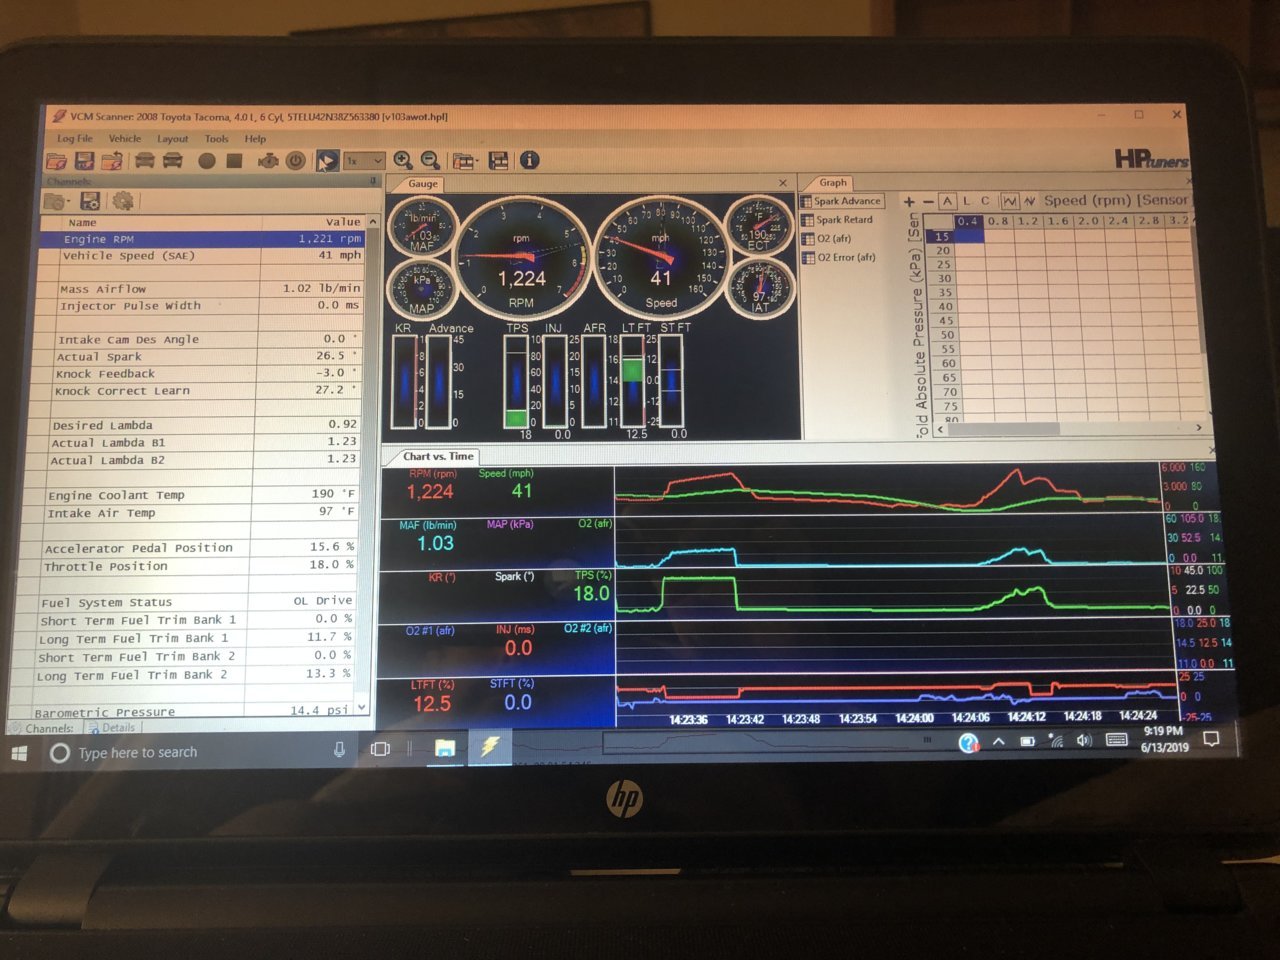Switch to the Details bottom tab
The image size is (1280, 960).
click(112, 728)
